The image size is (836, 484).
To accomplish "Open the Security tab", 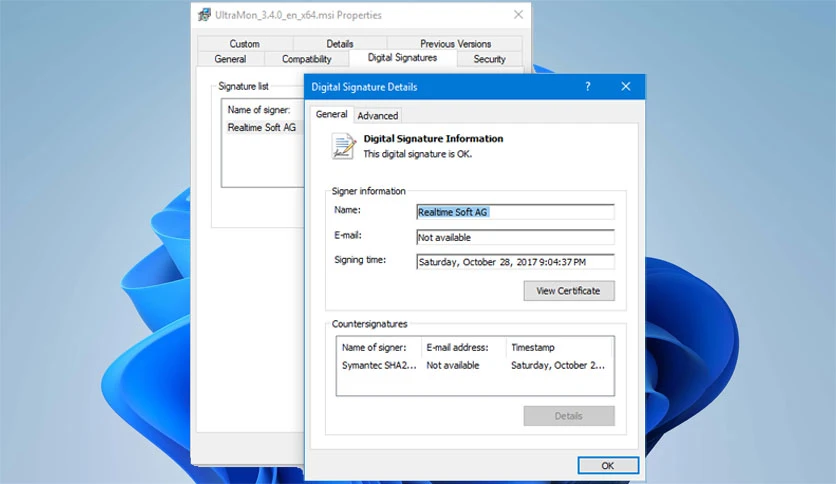I will pos(489,59).
